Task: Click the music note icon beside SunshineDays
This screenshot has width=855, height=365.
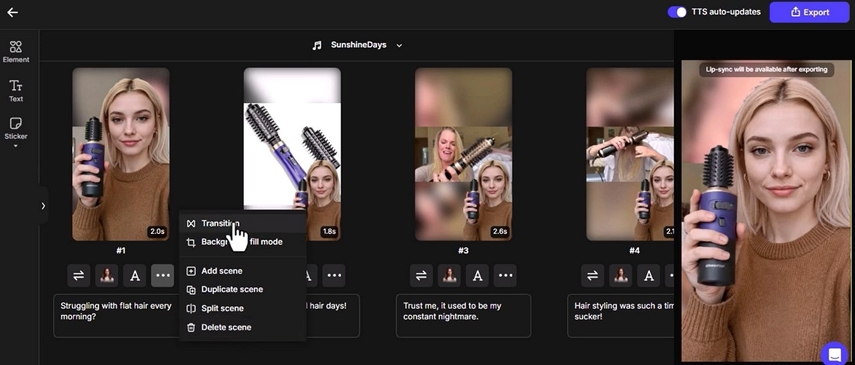Action: tap(317, 45)
